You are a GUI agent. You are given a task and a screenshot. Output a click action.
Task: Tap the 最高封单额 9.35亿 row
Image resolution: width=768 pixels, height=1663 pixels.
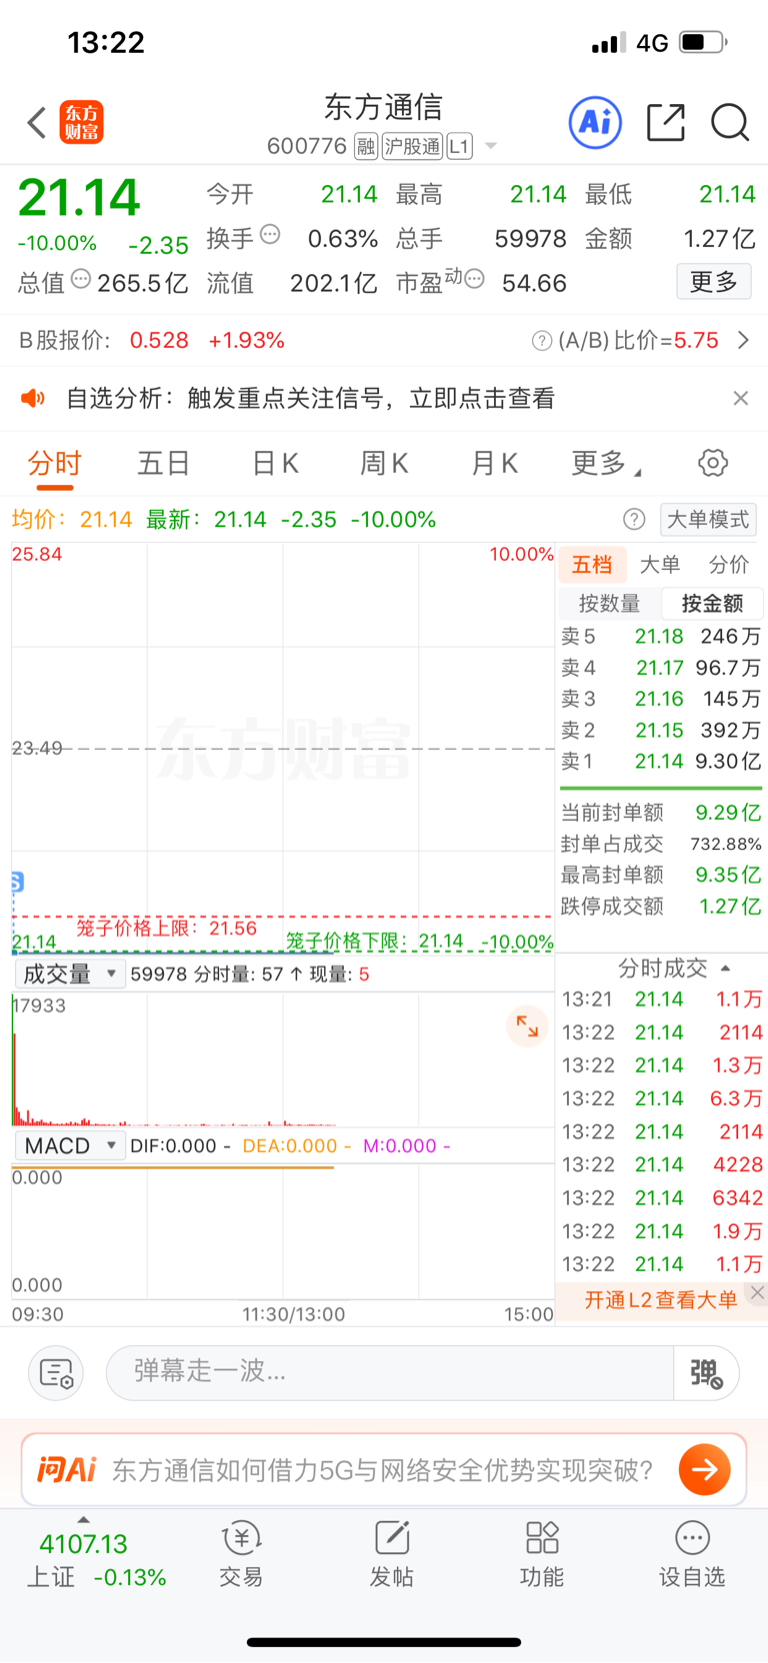coord(661,875)
